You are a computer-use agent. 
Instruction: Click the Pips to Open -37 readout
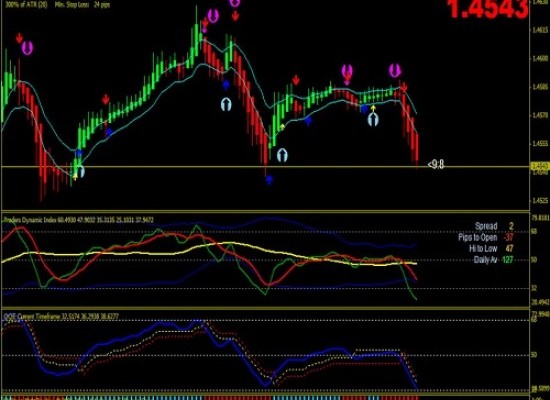(x=486, y=238)
